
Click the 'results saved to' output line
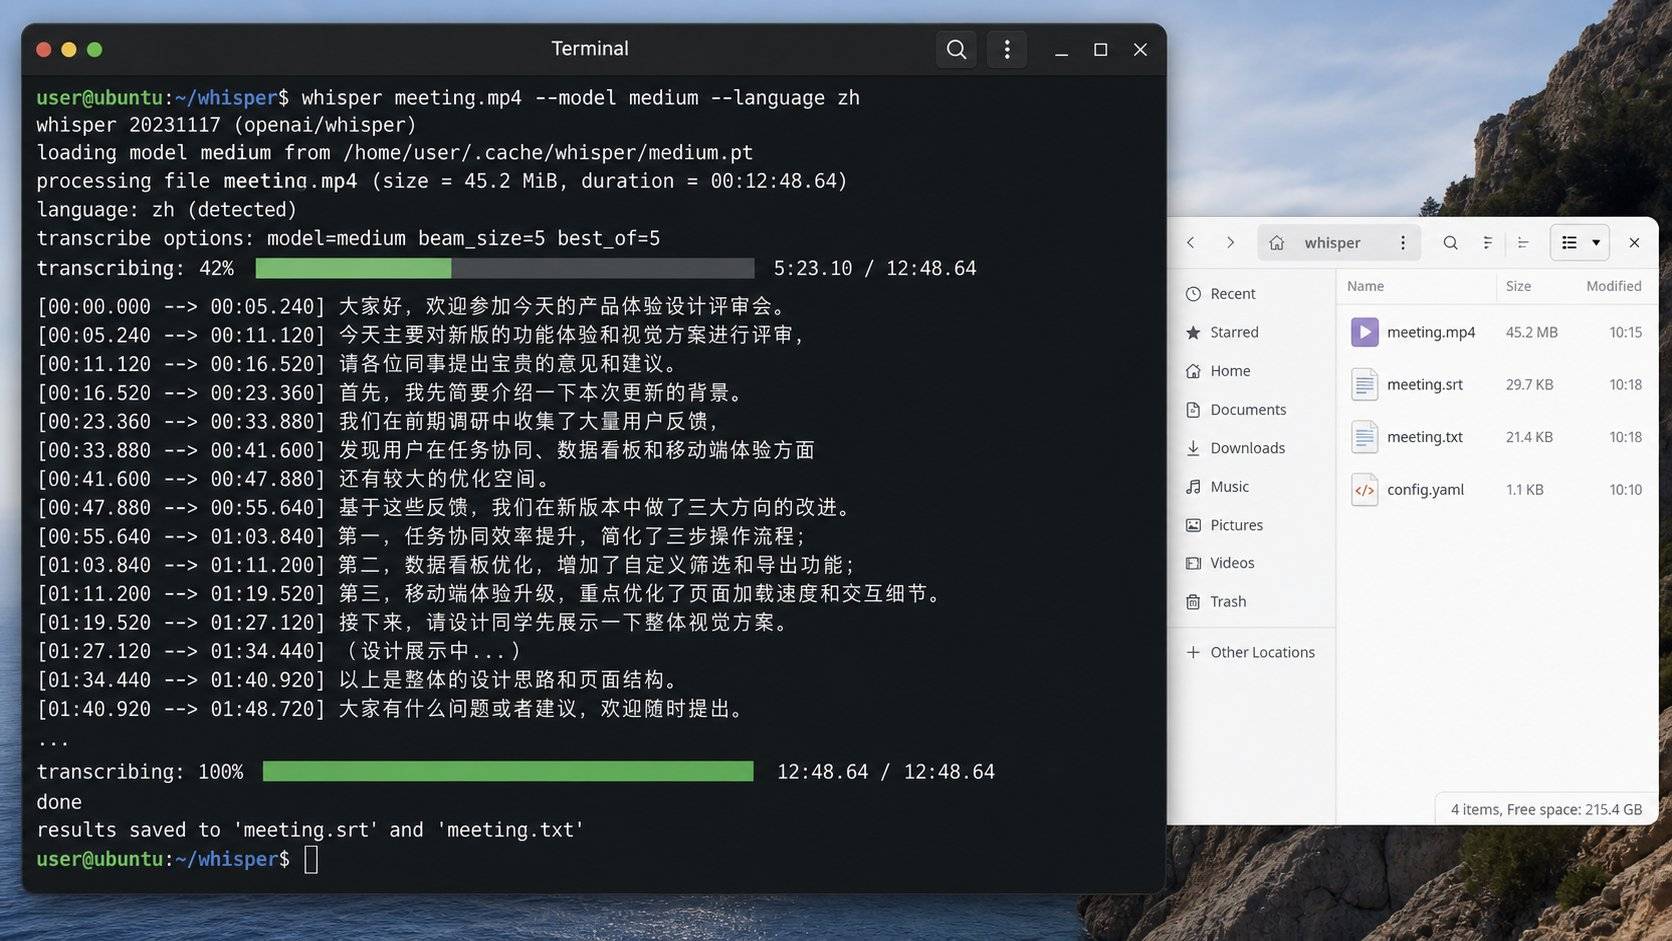310,830
